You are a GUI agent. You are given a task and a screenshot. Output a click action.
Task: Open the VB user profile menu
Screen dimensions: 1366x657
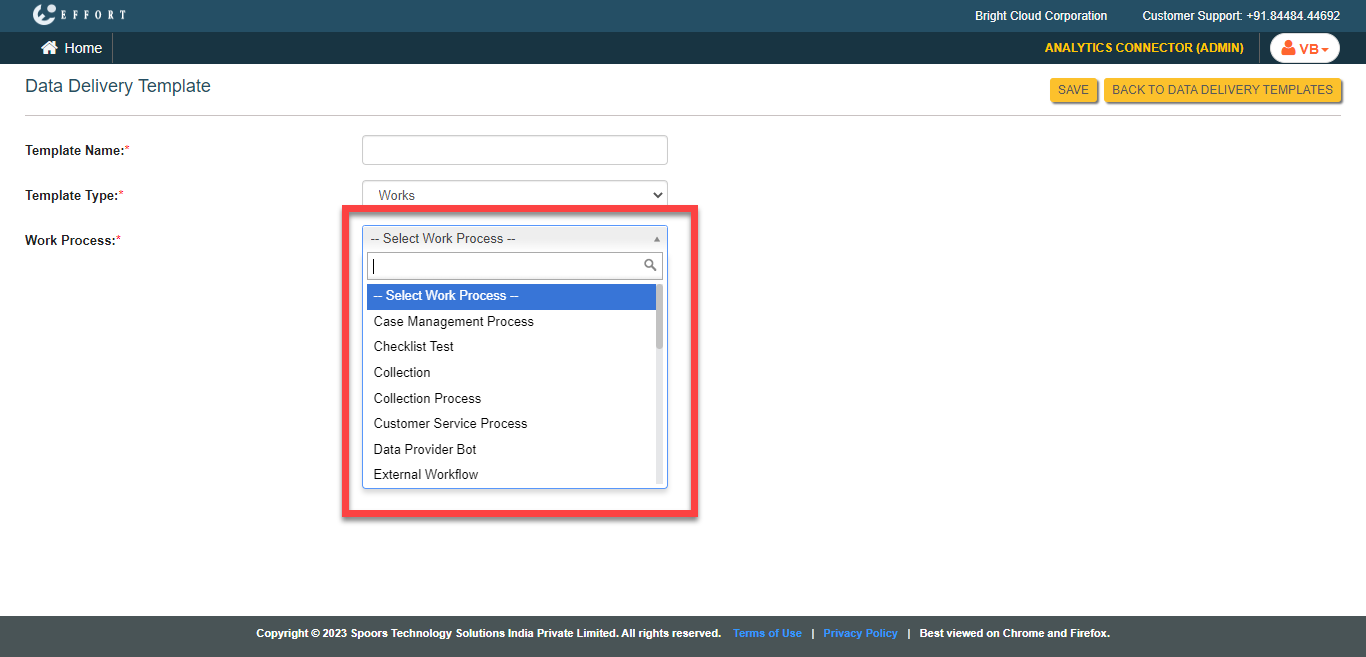tap(1304, 48)
